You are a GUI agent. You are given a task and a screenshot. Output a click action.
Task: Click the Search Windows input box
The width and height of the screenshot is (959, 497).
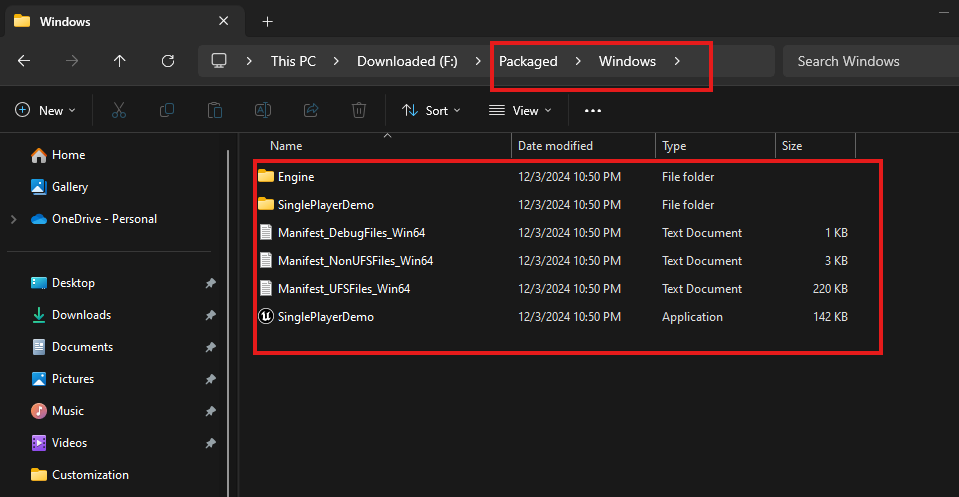pos(865,61)
